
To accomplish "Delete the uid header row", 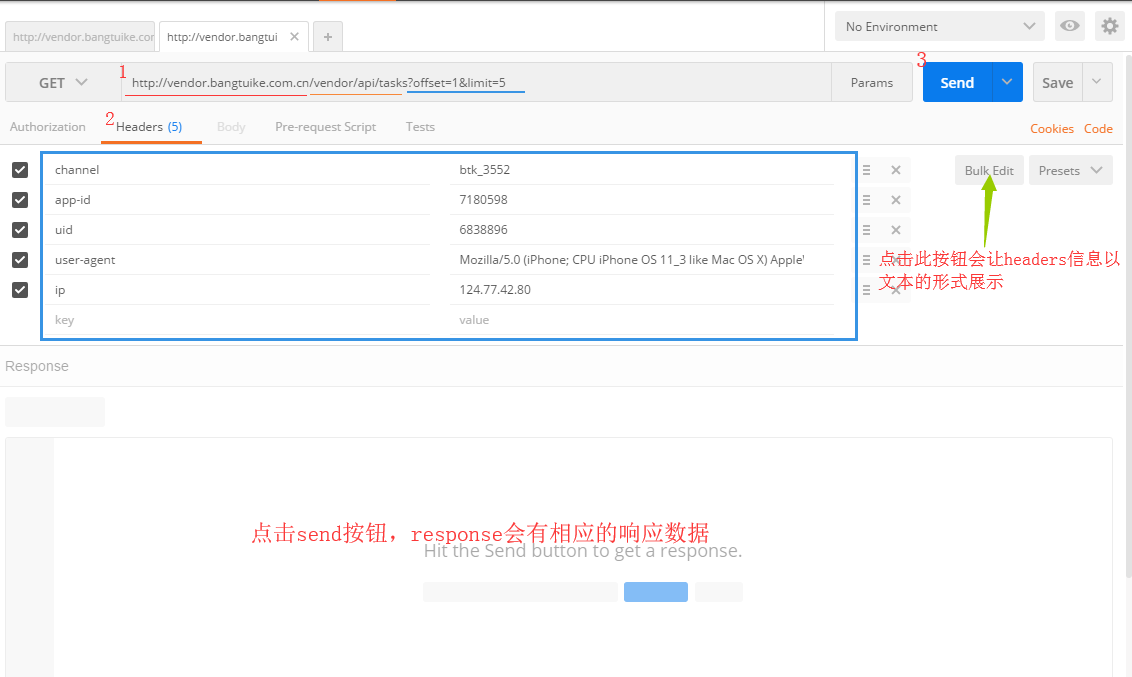I will (895, 230).
